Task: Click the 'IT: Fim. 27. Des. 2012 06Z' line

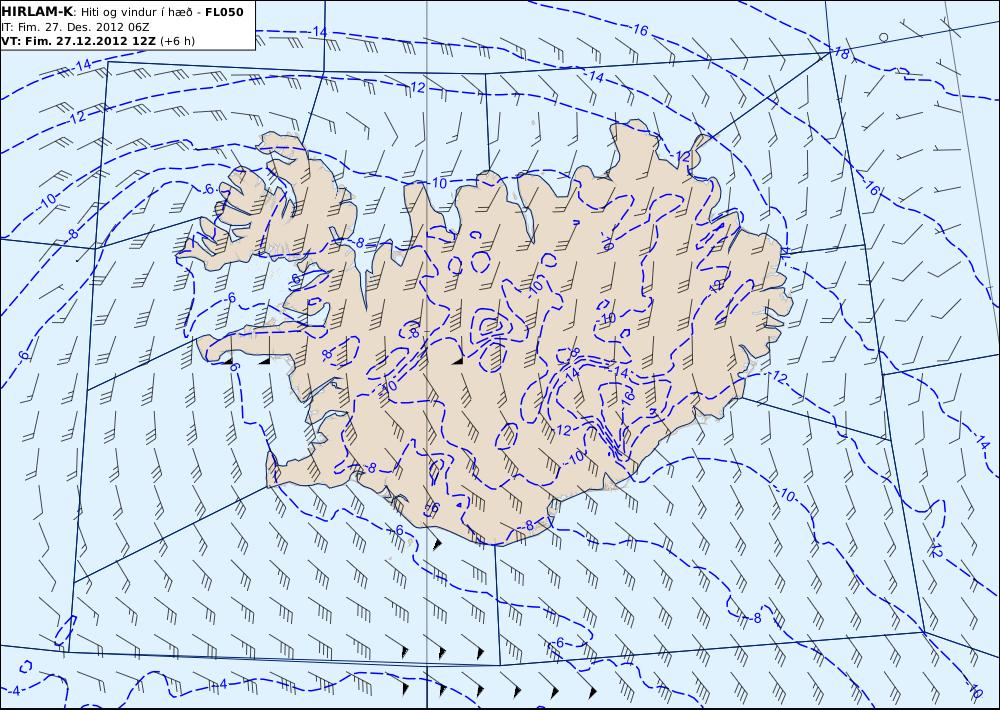Action: pos(76,27)
